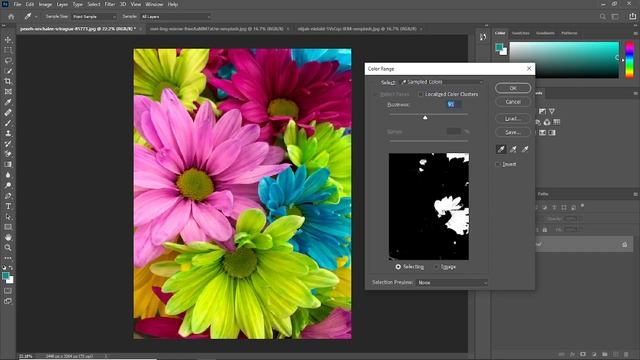Select the Horizontal Type tool
This screenshot has height=360, width=640.
tap(8, 206)
